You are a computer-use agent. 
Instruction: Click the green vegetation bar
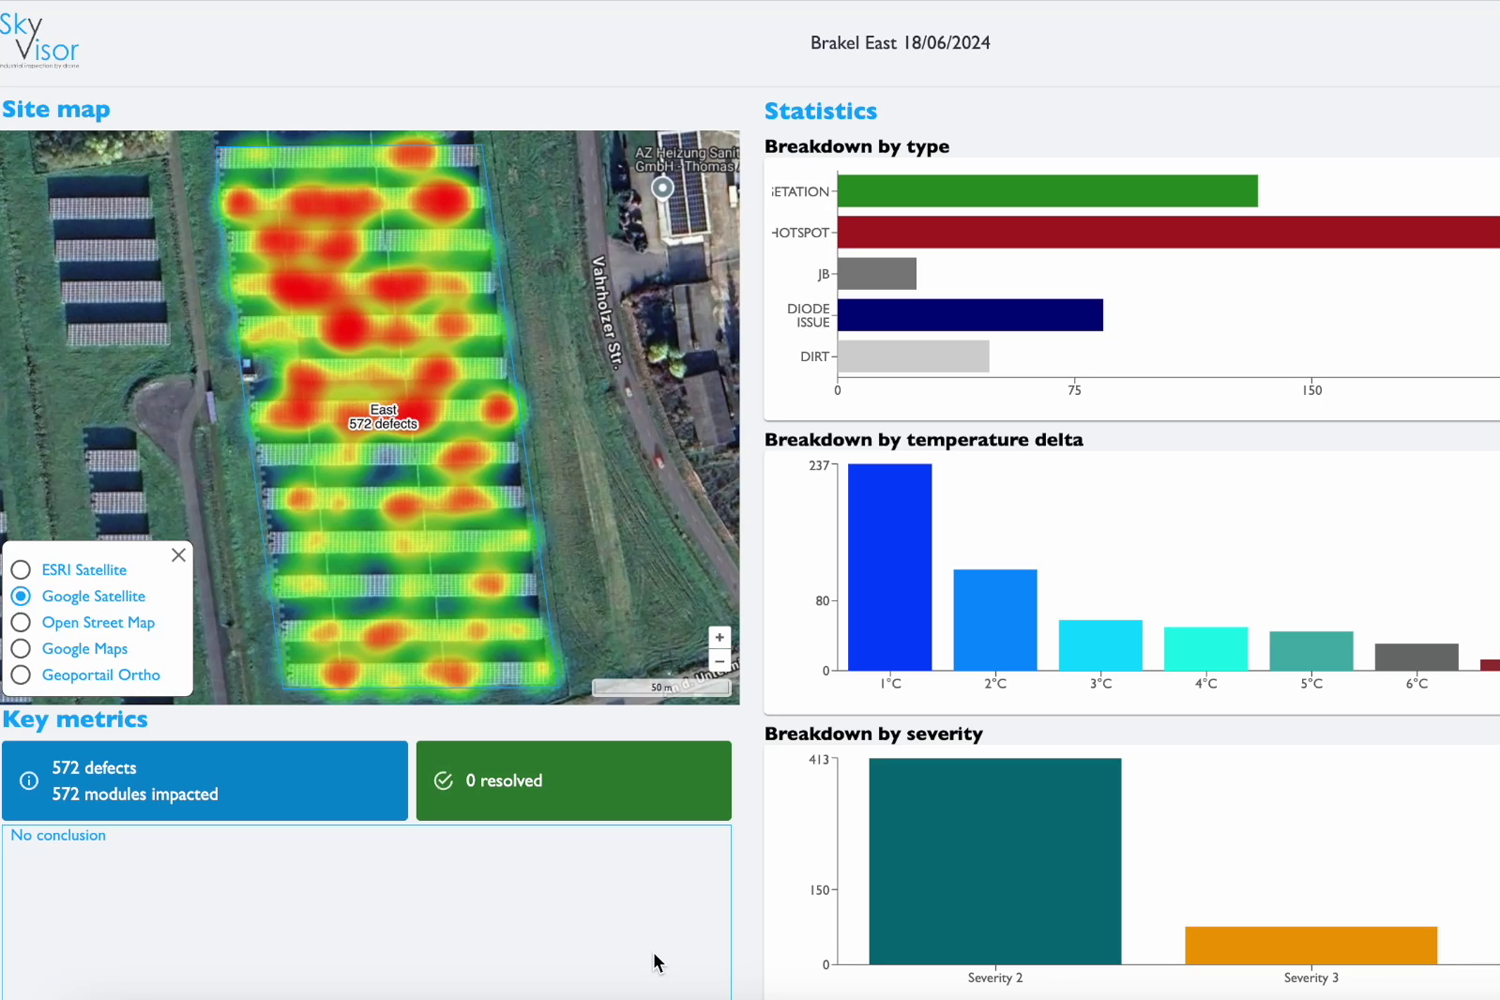click(x=1047, y=191)
